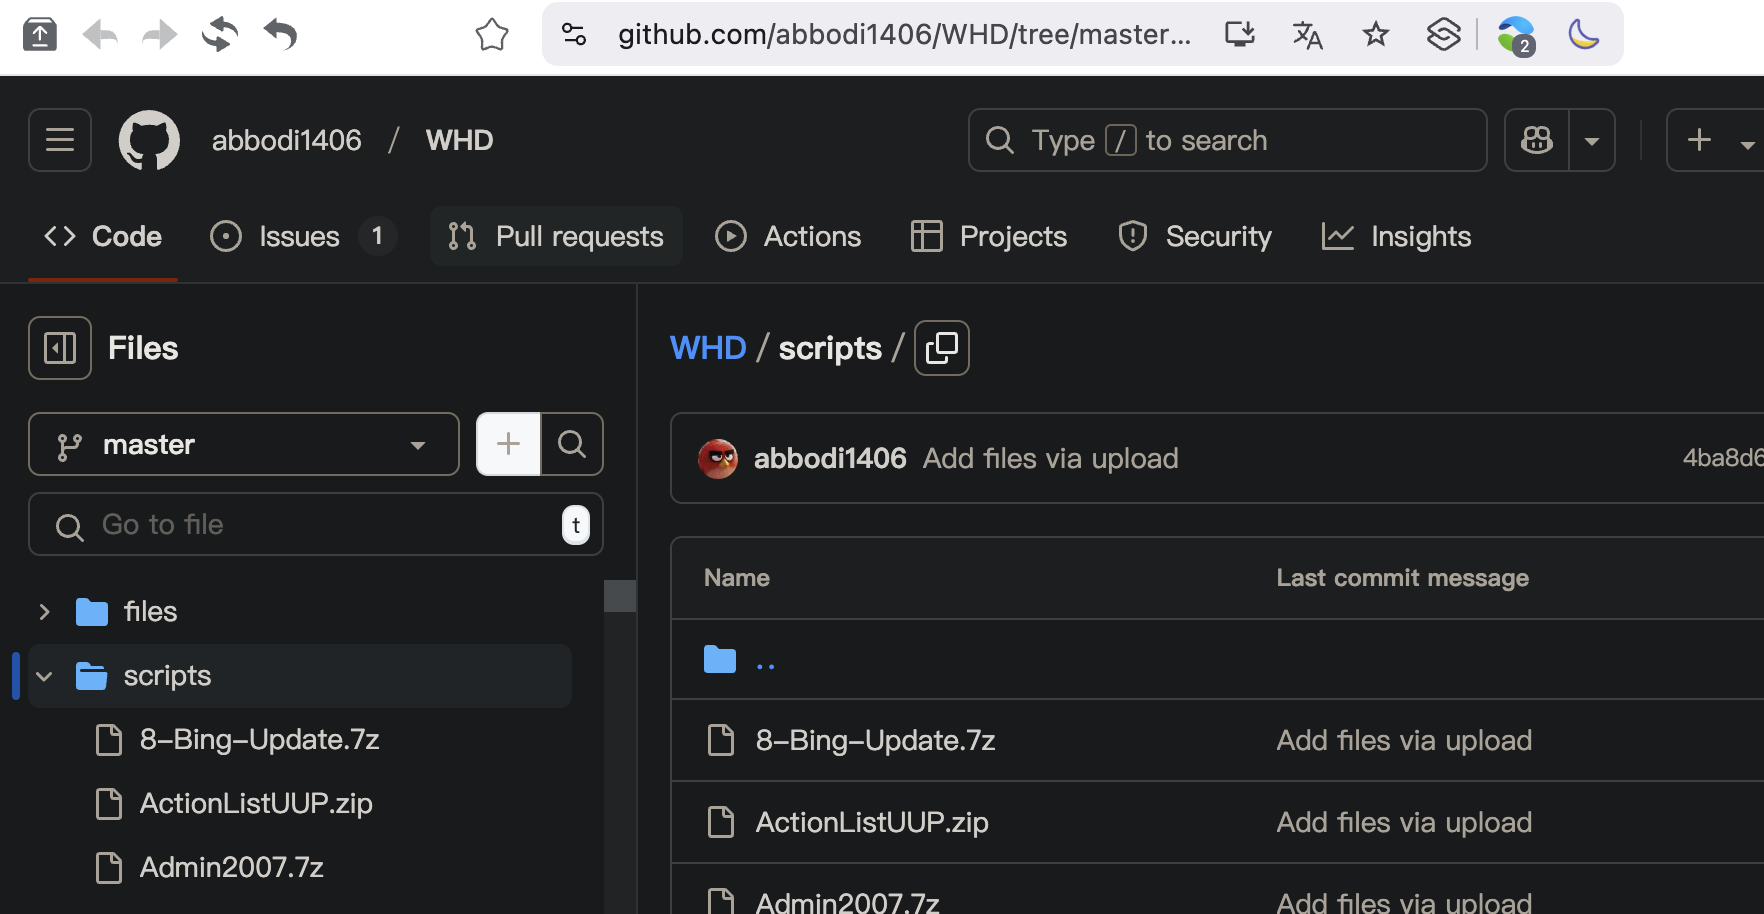Open the Projects tab
This screenshot has height=914, width=1764.
[x=989, y=237]
